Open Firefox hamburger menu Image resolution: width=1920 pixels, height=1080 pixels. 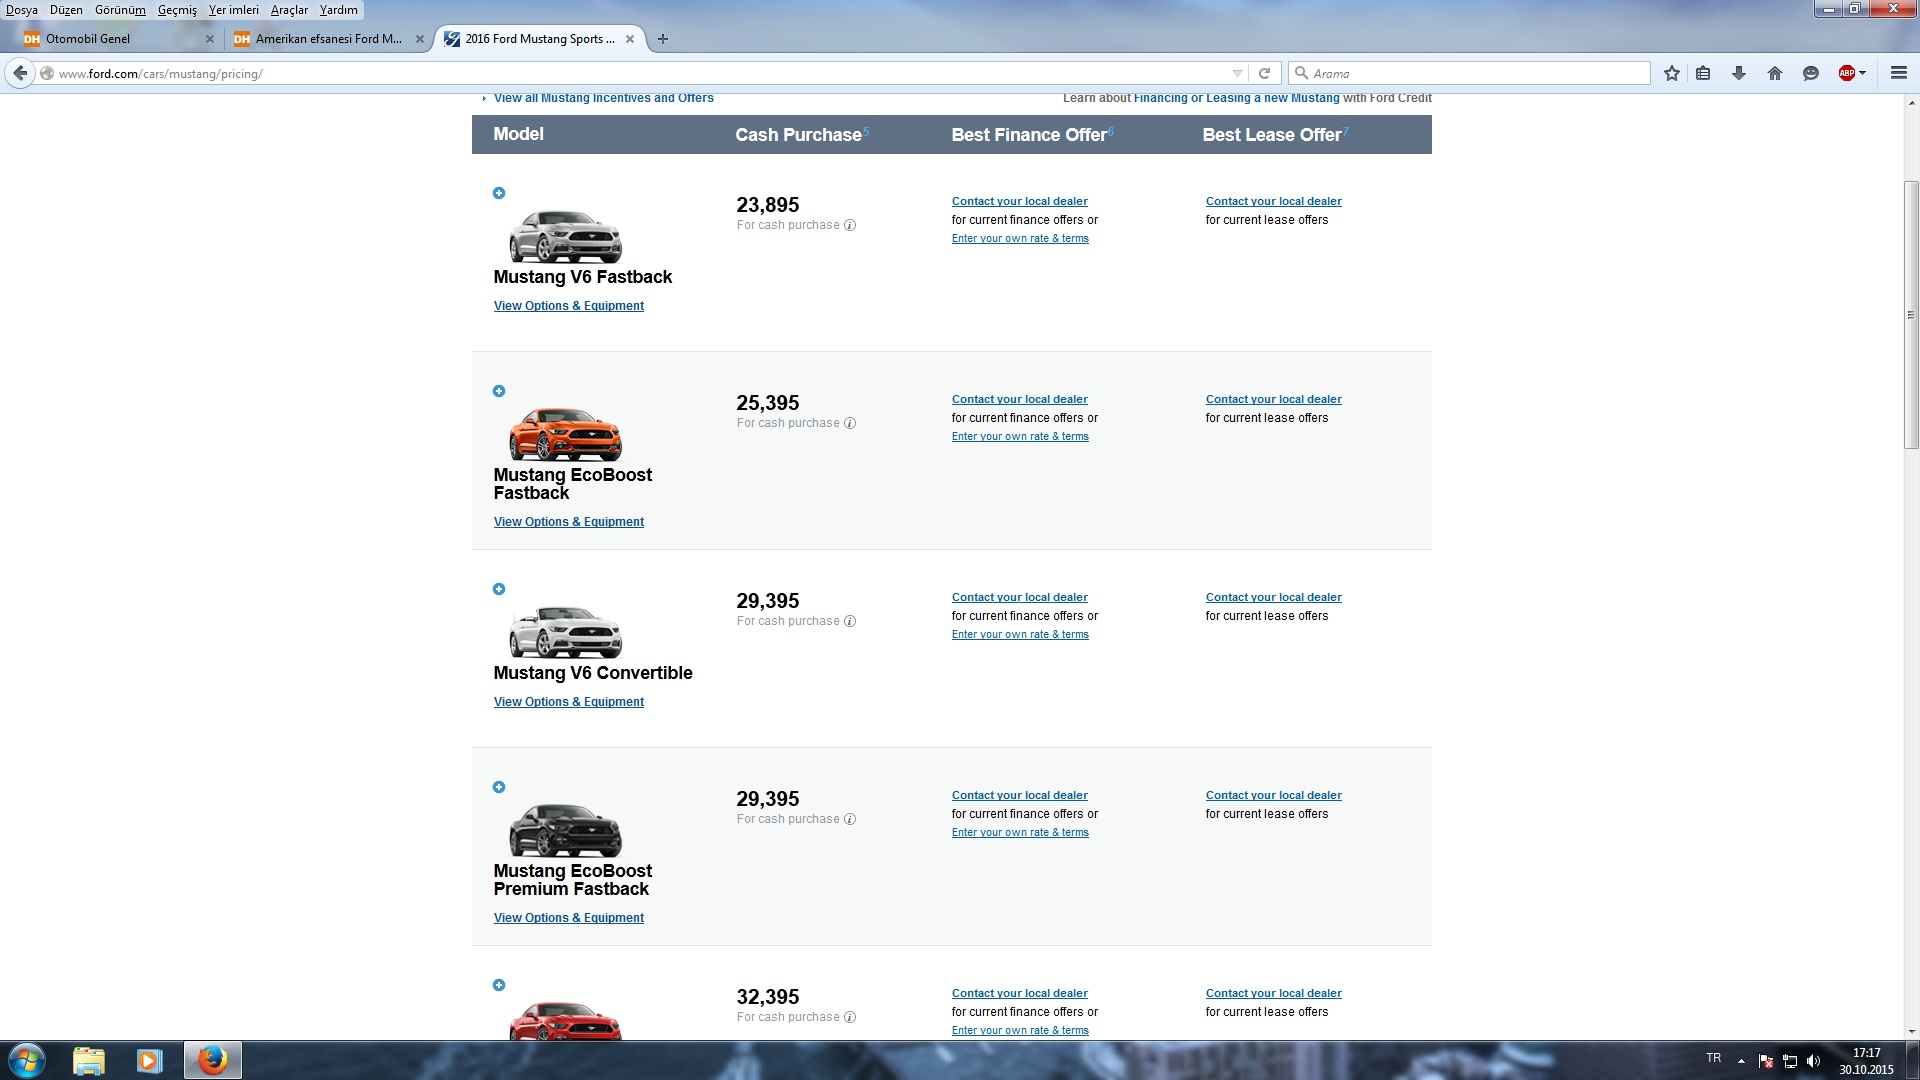click(1899, 73)
